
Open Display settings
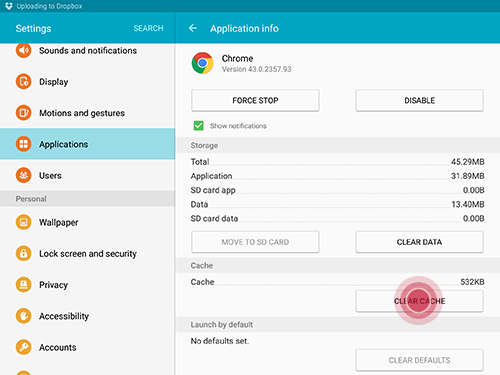[x=87, y=82]
